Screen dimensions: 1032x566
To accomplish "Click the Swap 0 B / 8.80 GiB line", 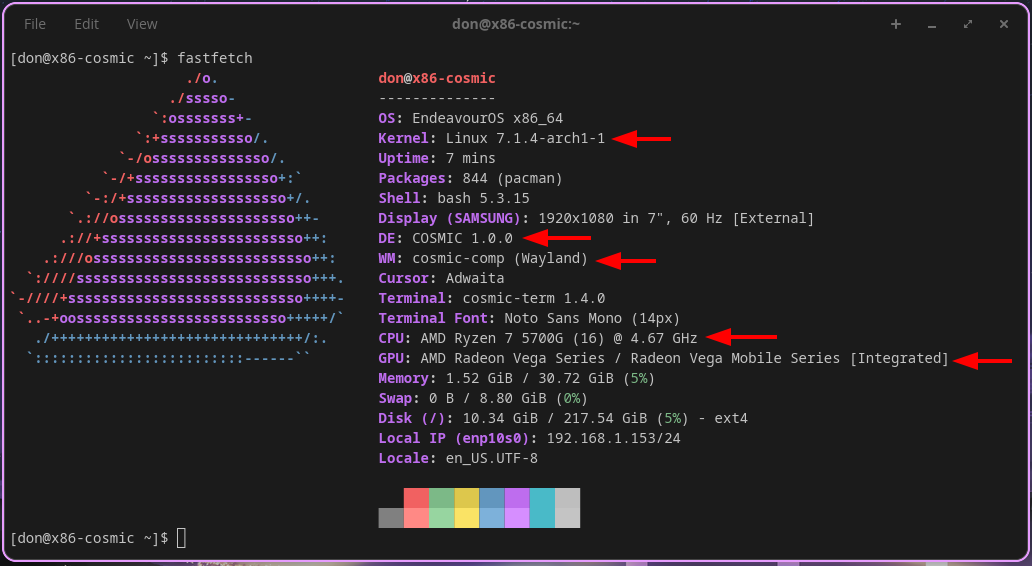I will (x=483, y=399).
